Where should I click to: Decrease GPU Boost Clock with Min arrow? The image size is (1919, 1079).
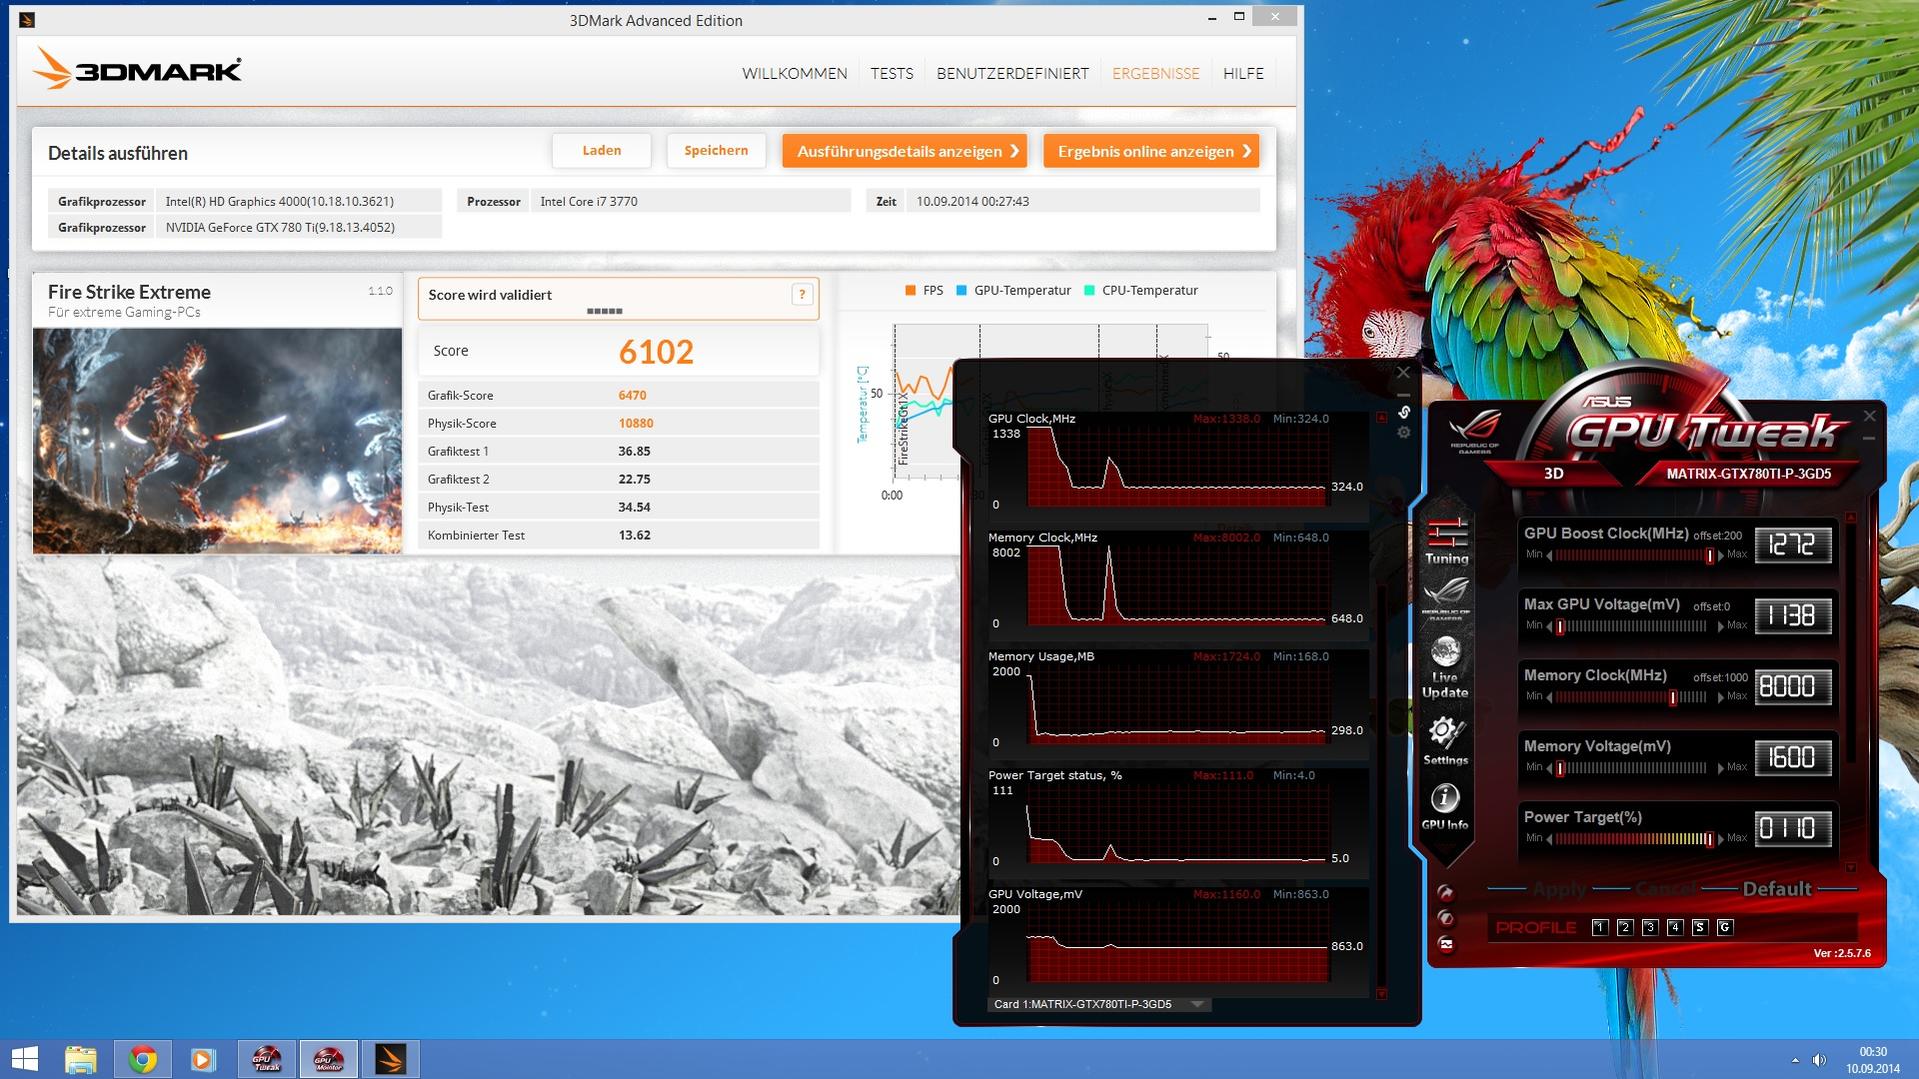1549,555
